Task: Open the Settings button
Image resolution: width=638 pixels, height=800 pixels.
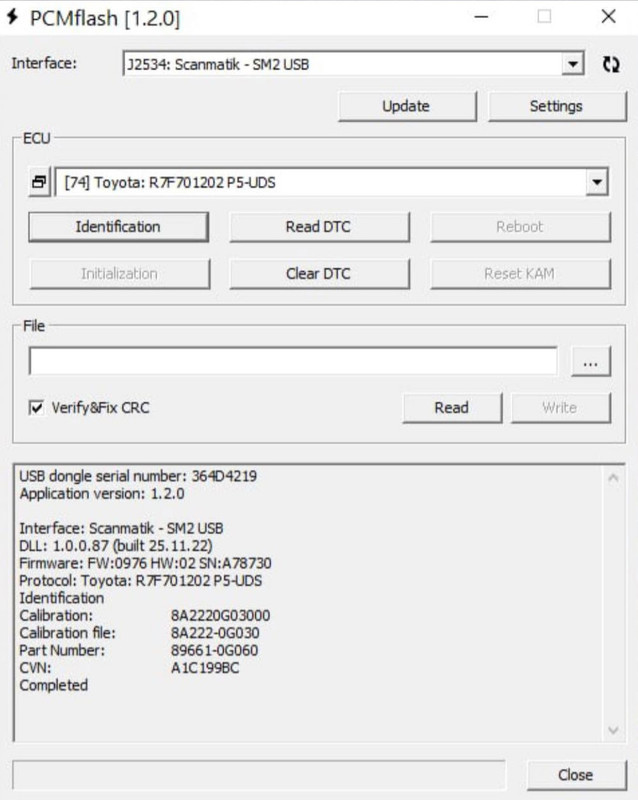Action: [x=556, y=106]
